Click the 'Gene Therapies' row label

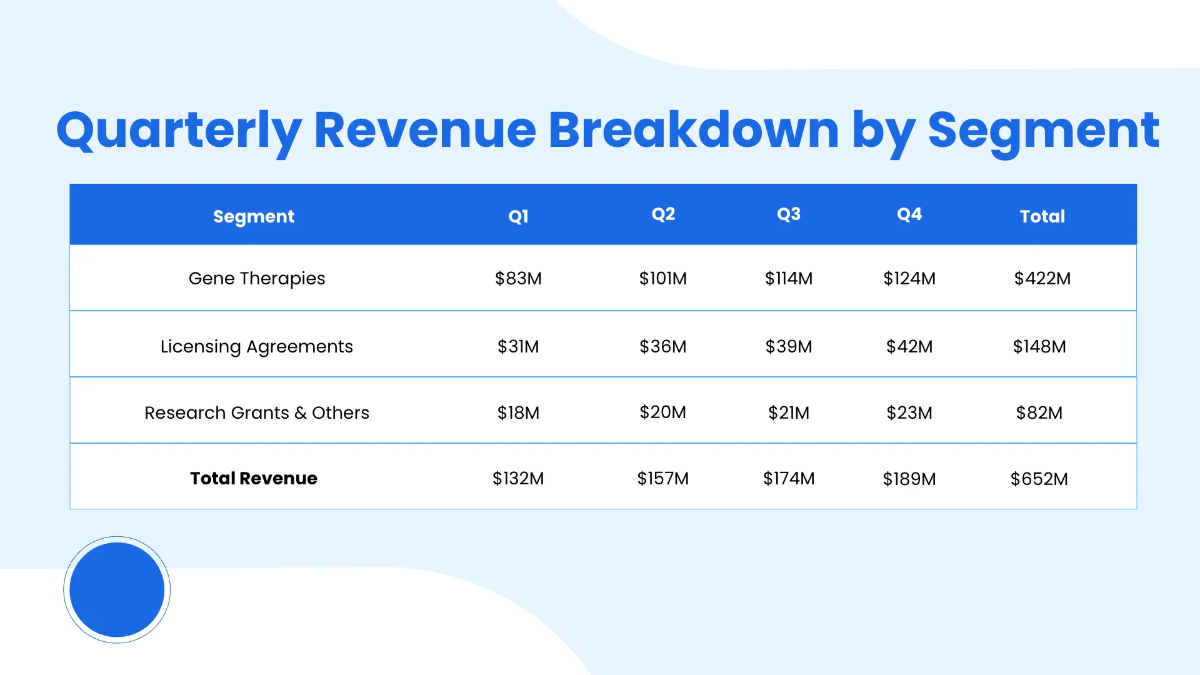[257, 278]
